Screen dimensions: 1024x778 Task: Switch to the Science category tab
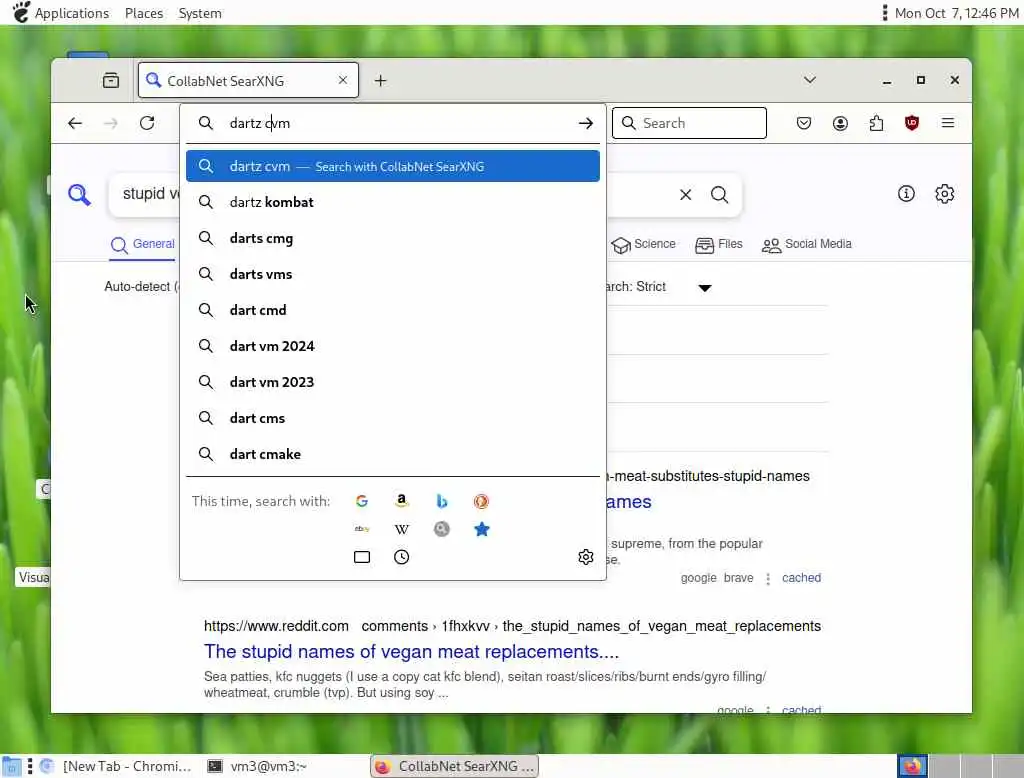tap(643, 244)
